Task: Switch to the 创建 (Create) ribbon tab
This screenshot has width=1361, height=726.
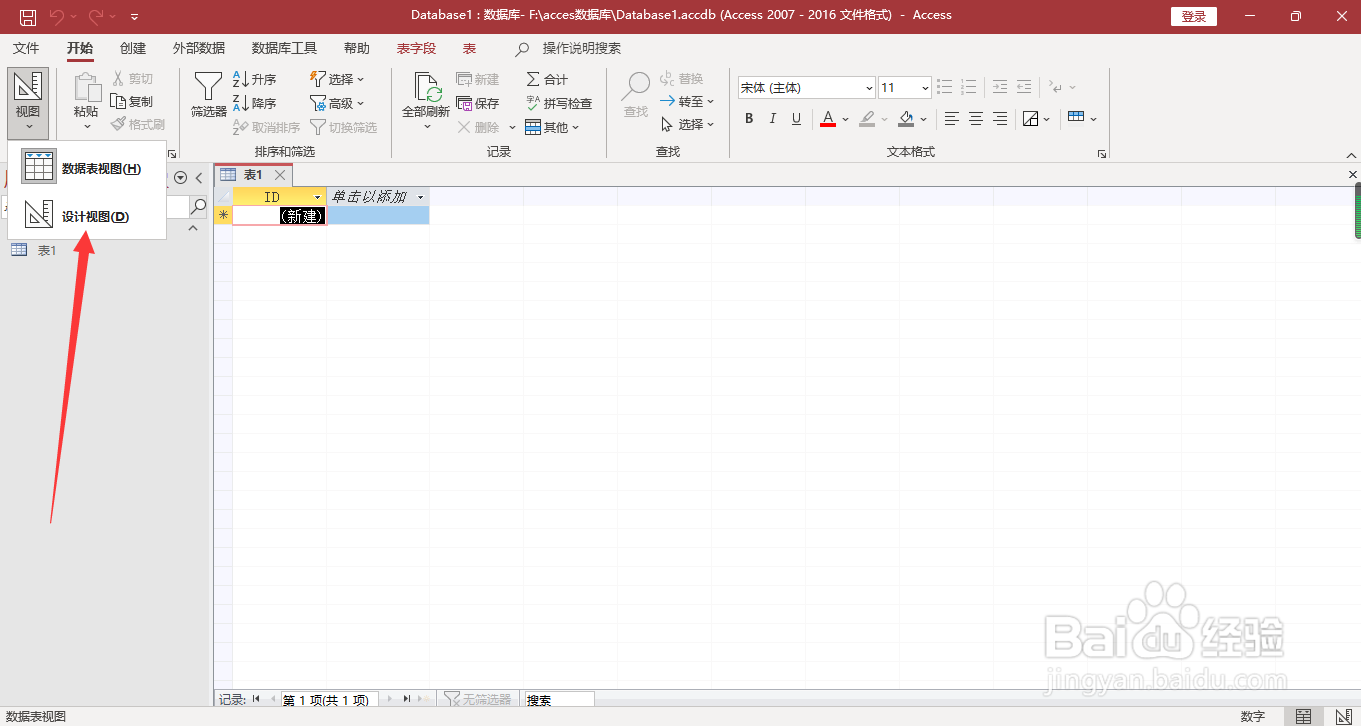Action: click(x=133, y=48)
